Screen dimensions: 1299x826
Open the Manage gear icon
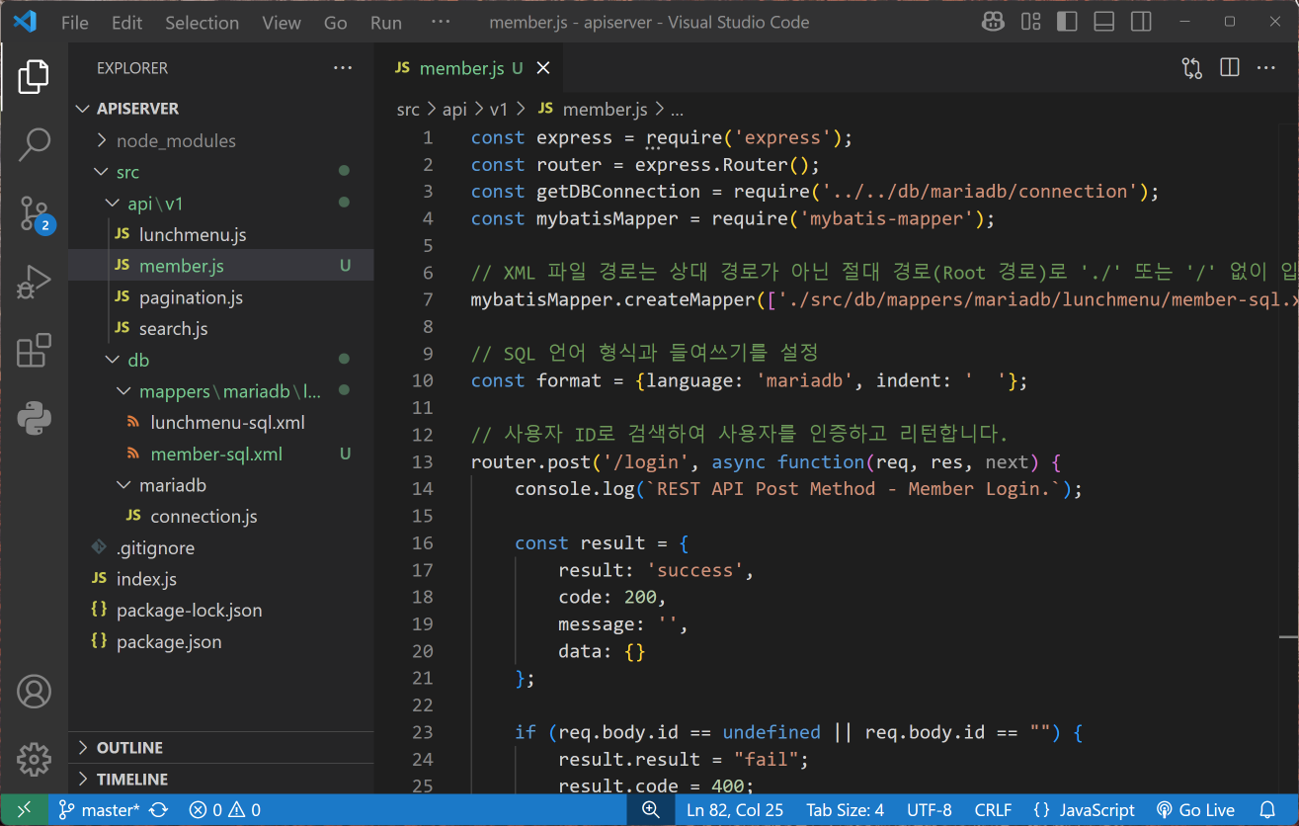click(34, 760)
